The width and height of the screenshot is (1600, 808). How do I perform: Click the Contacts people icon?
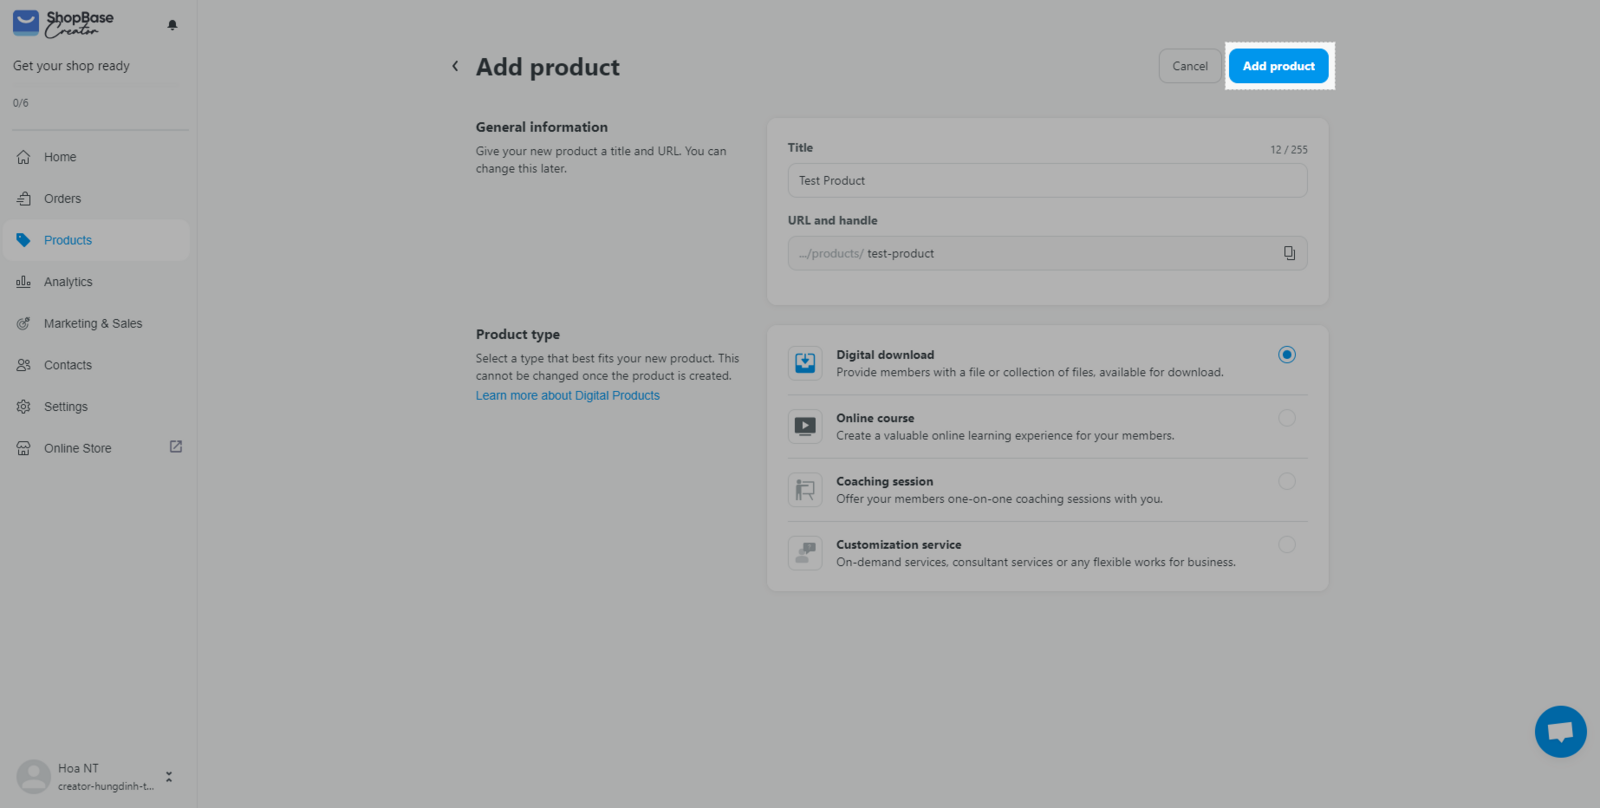(x=23, y=365)
